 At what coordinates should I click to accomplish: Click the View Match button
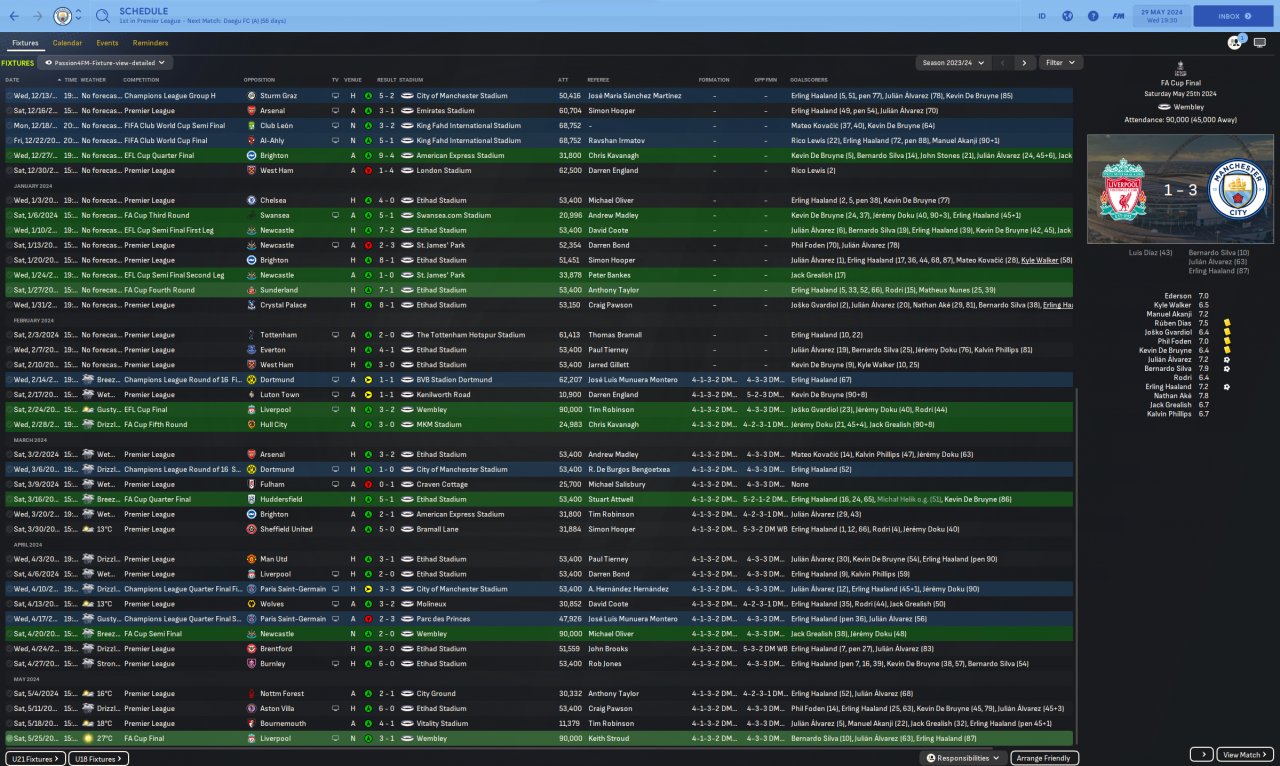[1245, 754]
